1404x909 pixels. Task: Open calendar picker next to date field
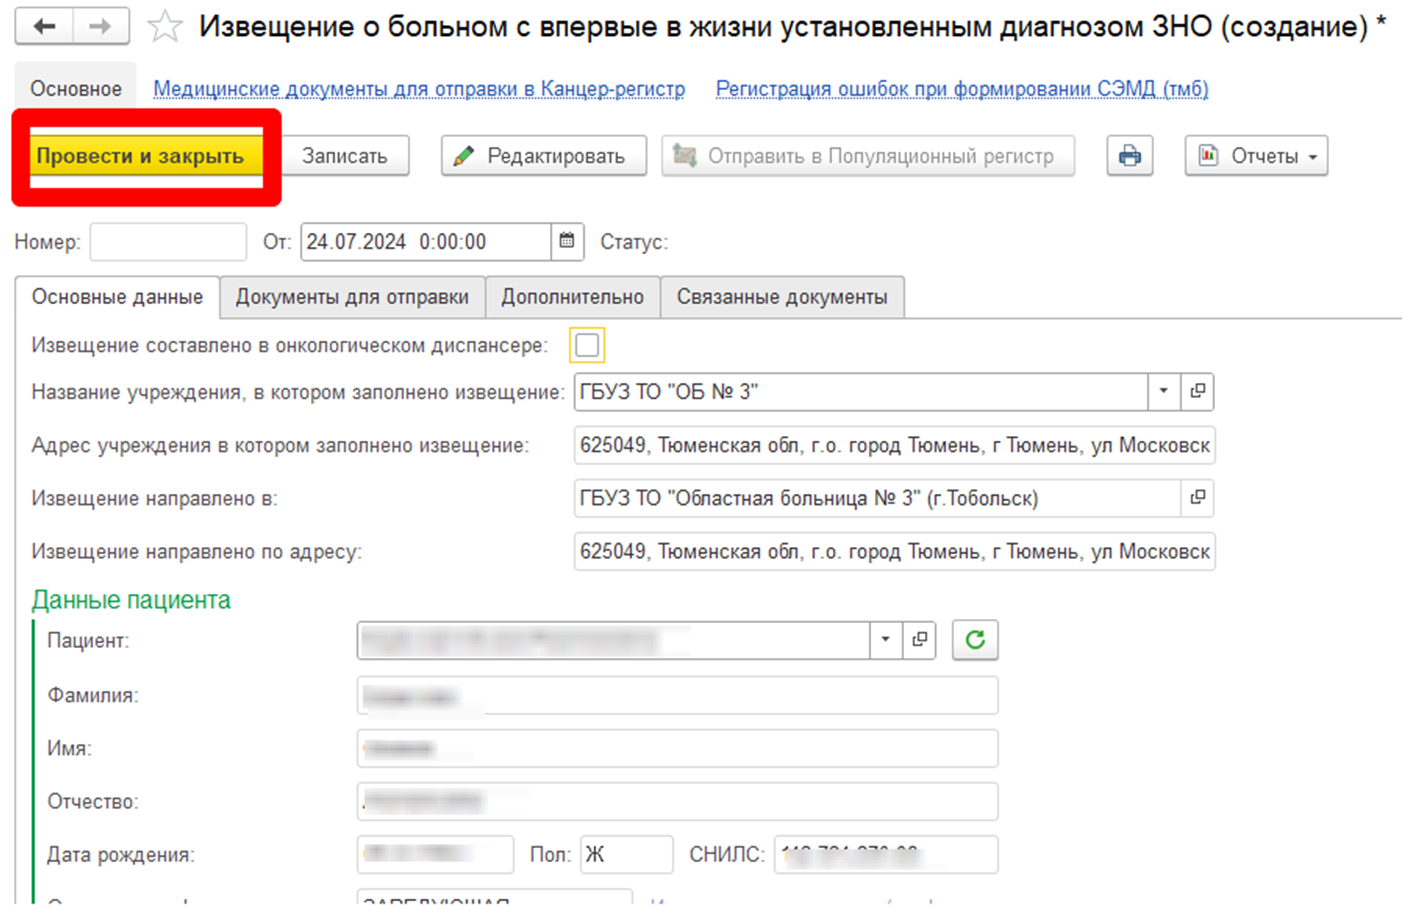pyautogui.click(x=567, y=241)
